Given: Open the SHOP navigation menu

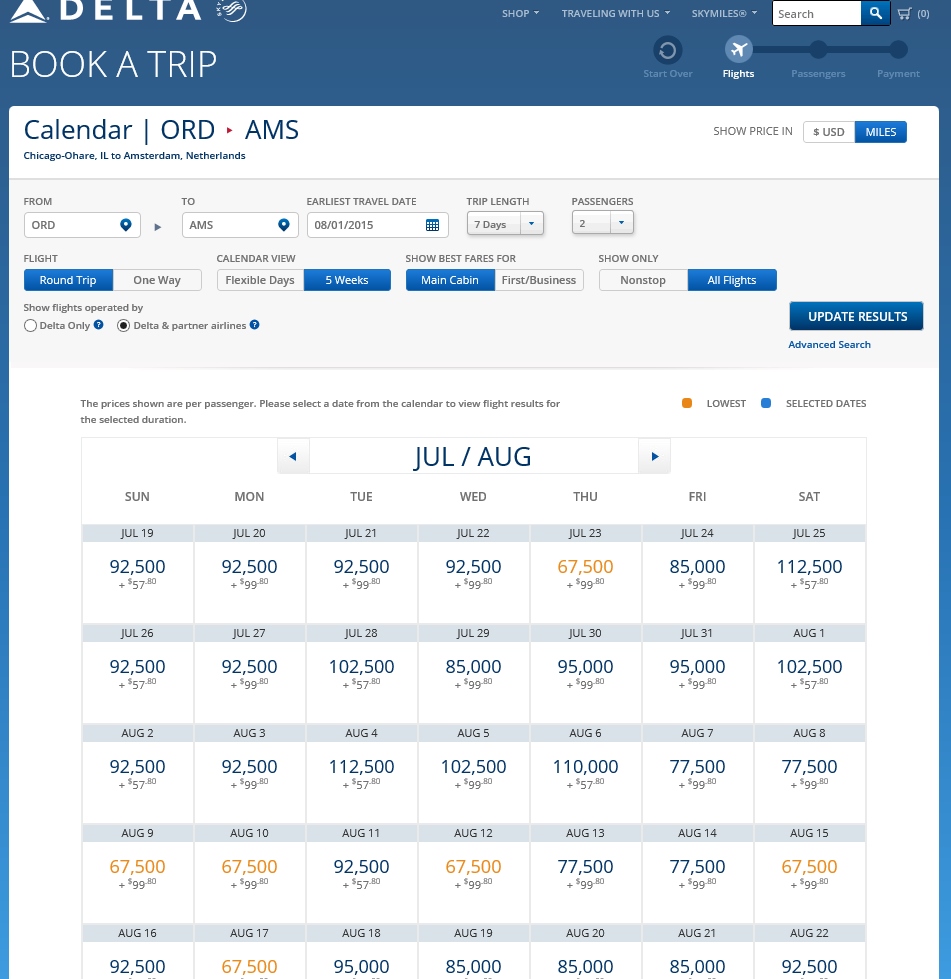Looking at the screenshot, I should 520,14.
